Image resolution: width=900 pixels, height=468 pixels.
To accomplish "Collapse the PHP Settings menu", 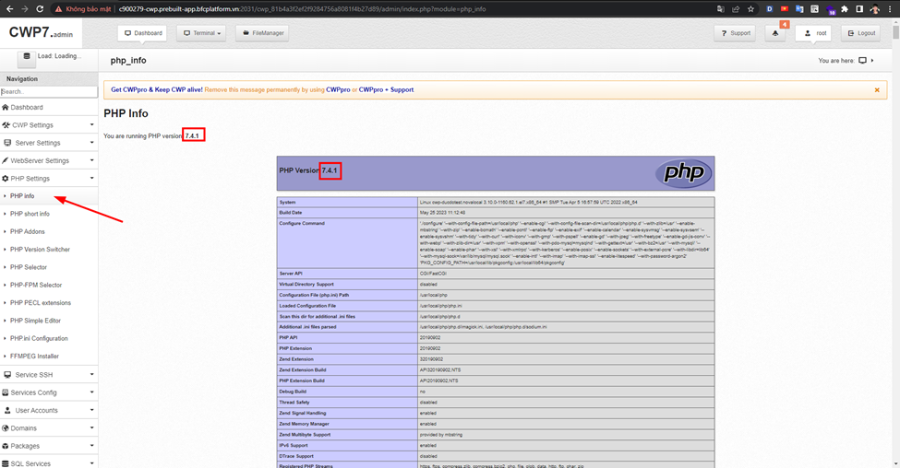I will [49, 179].
